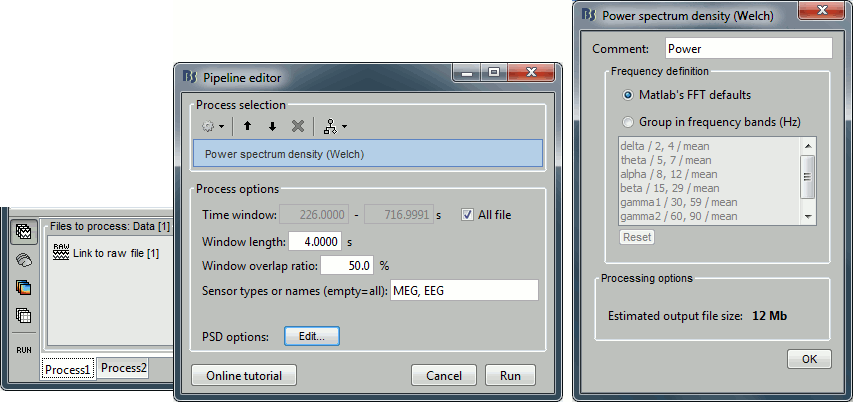Open the Online tutorial

(244, 376)
